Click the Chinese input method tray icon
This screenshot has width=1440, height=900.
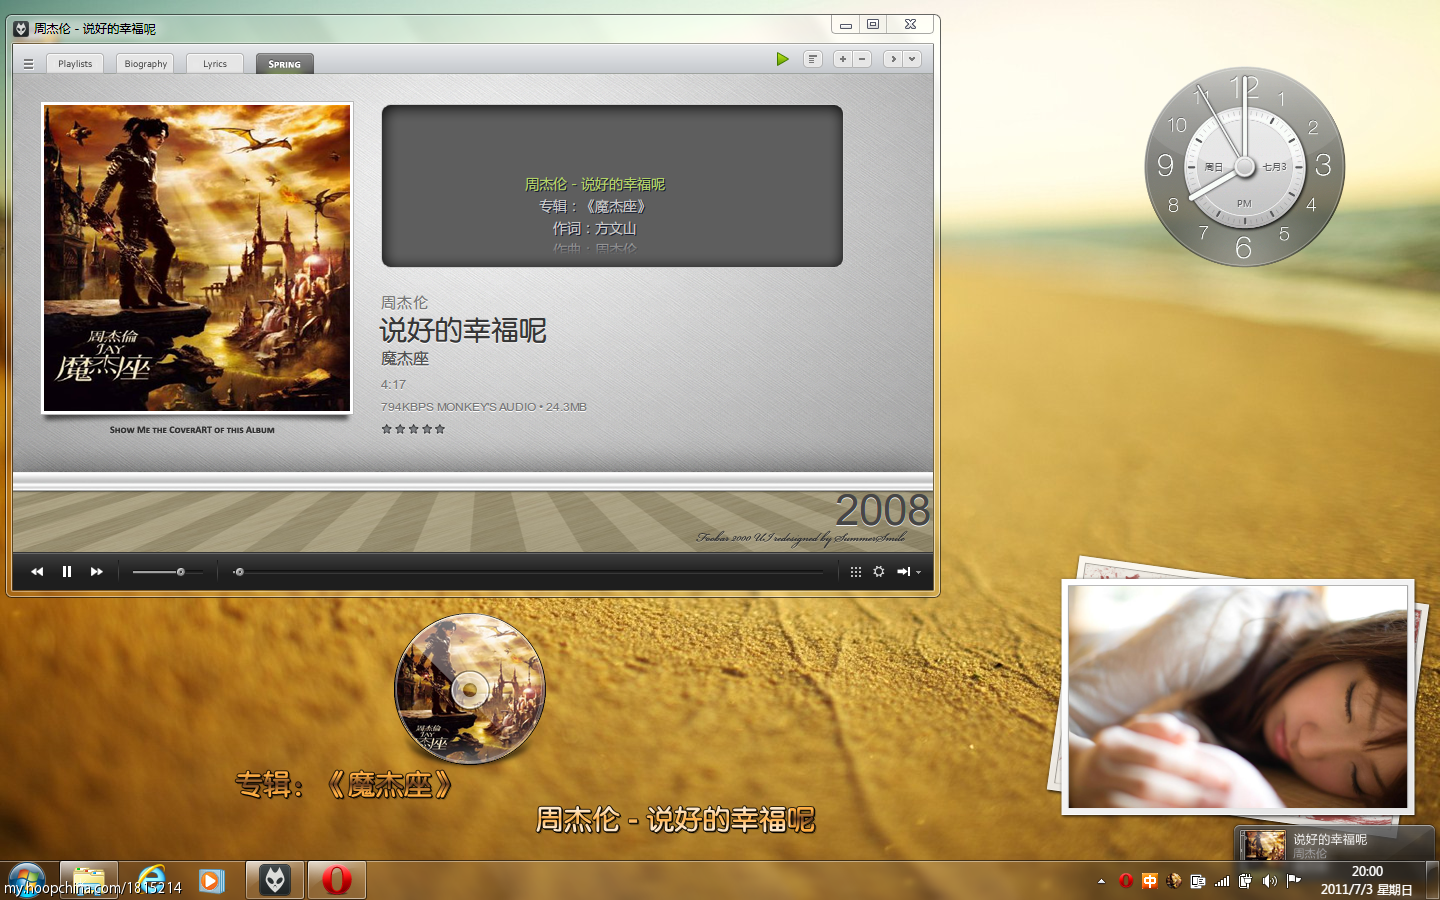tap(1150, 881)
